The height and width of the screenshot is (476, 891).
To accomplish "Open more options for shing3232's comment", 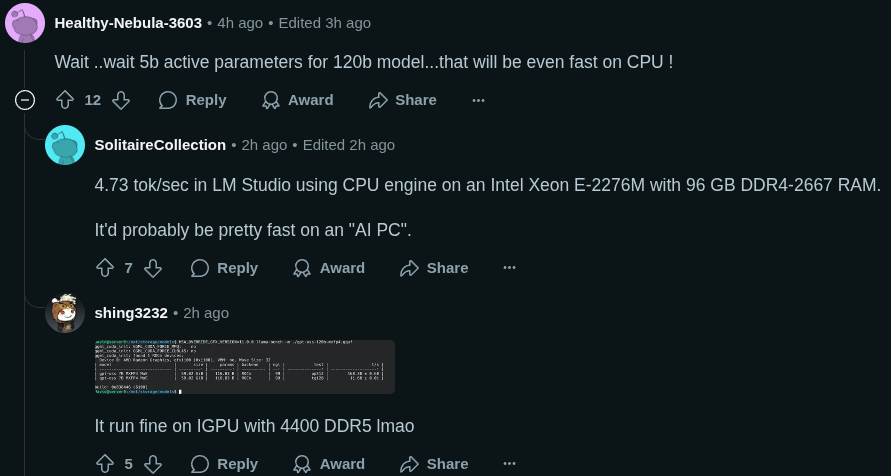I will click(x=510, y=464).
